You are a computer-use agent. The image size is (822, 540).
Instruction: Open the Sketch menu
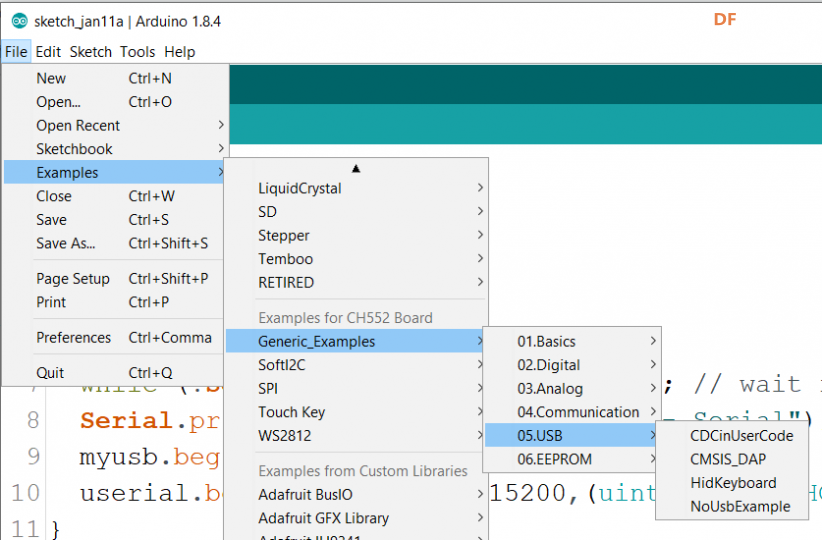(x=91, y=52)
